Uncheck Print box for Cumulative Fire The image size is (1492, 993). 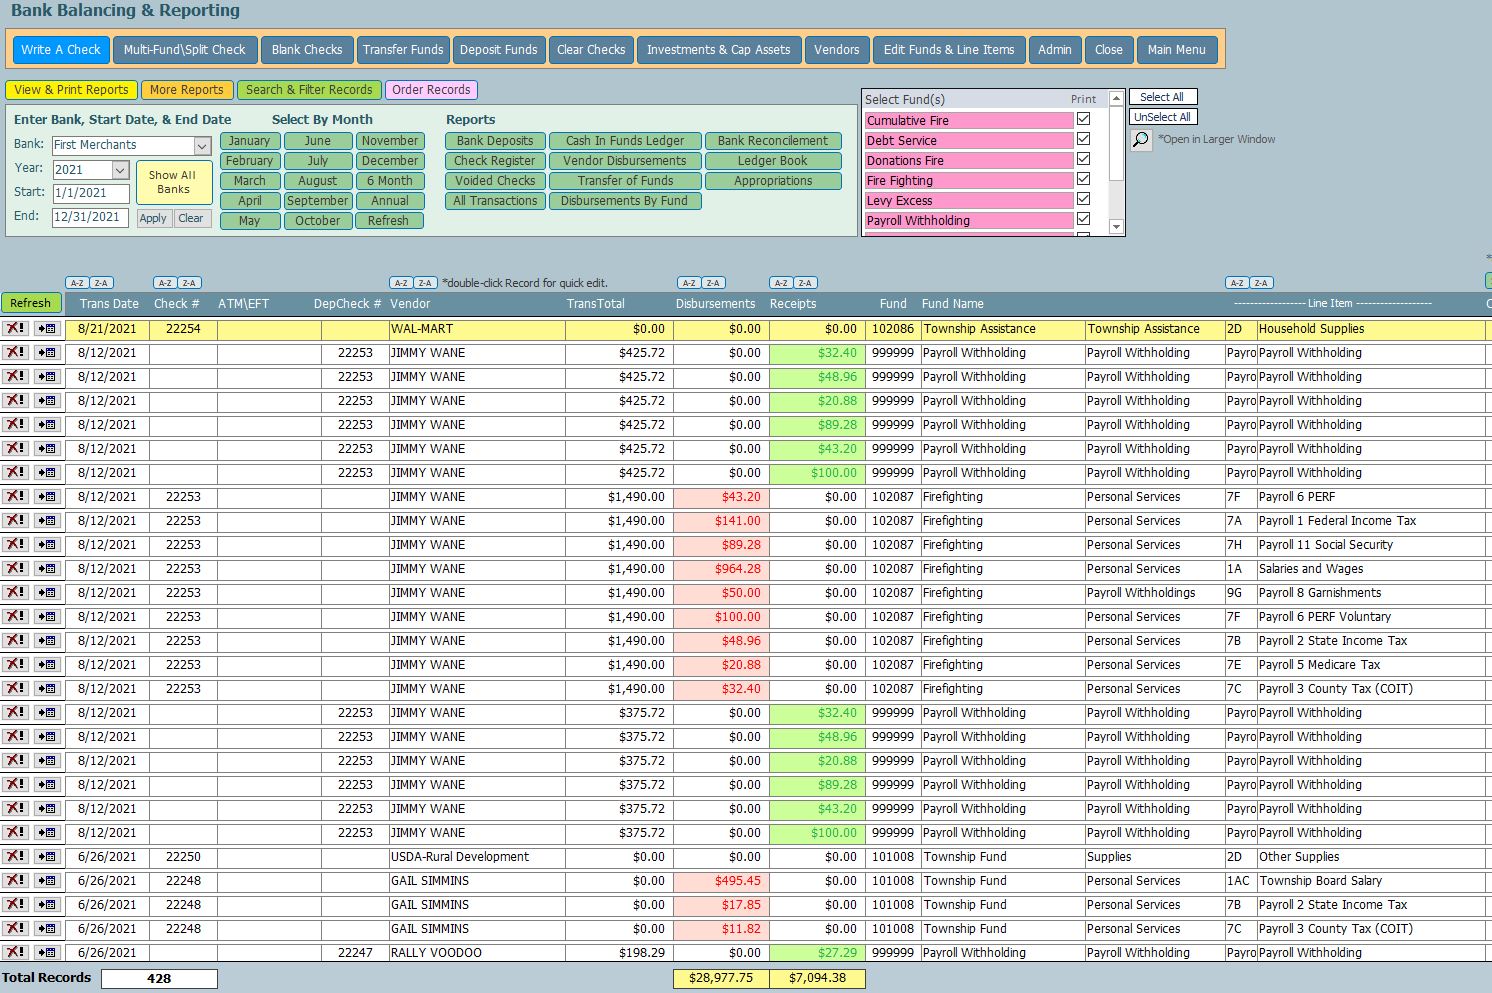pyautogui.click(x=1083, y=119)
